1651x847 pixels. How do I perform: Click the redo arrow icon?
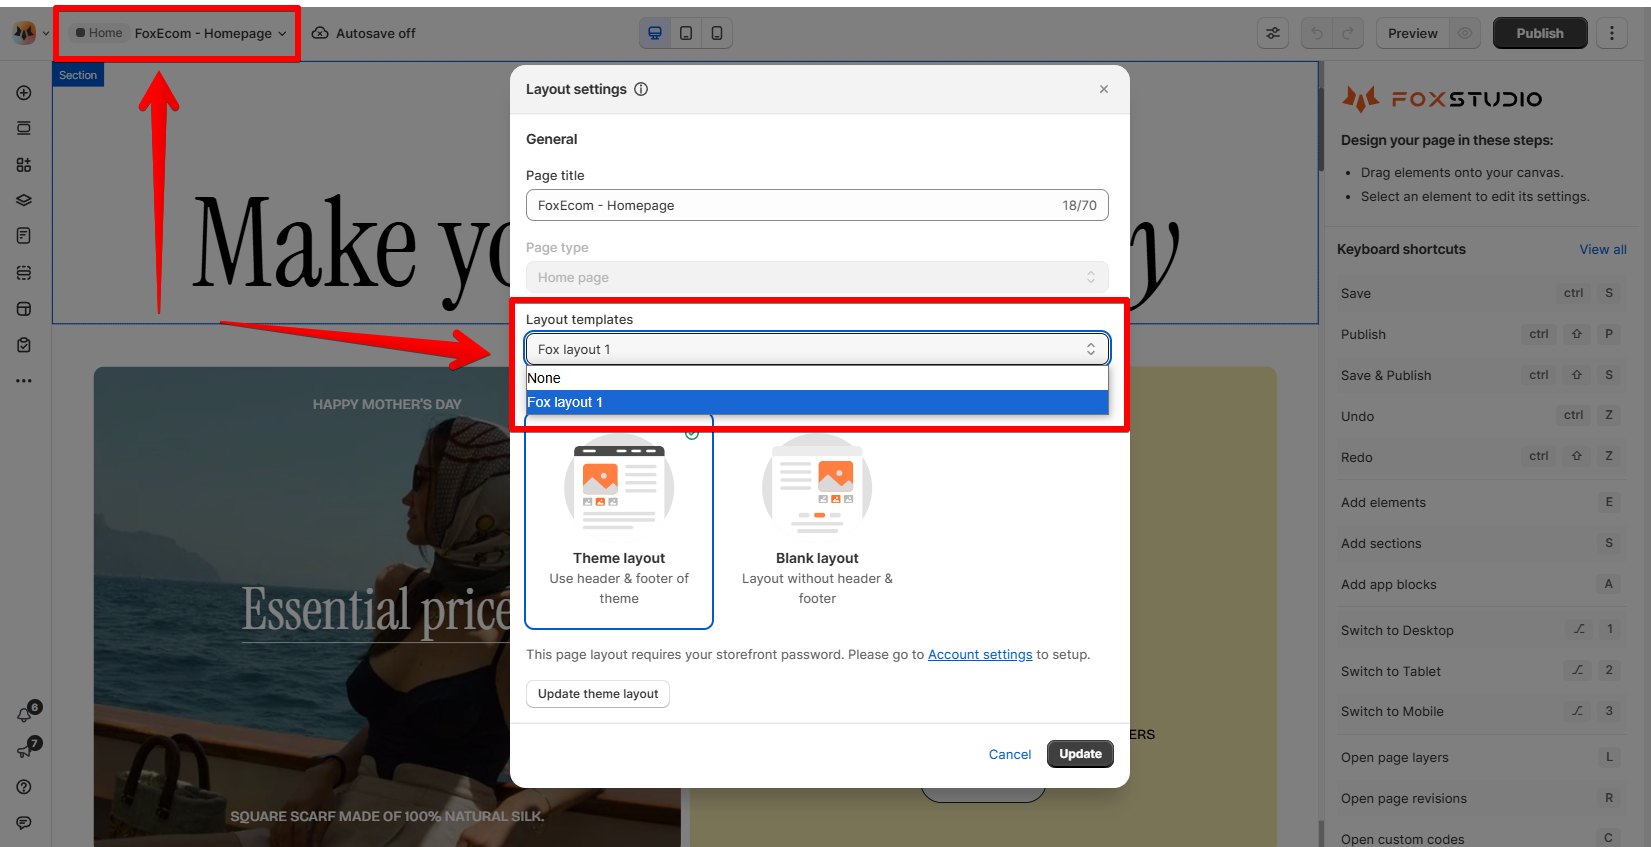(x=1348, y=33)
